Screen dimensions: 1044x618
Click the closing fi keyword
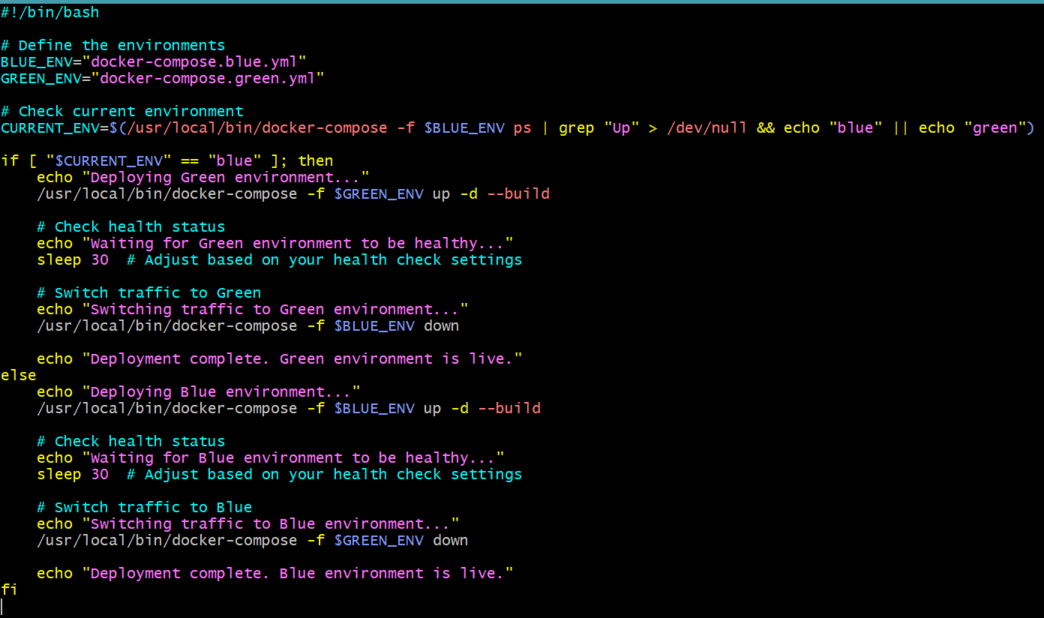[x=9, y=590]
